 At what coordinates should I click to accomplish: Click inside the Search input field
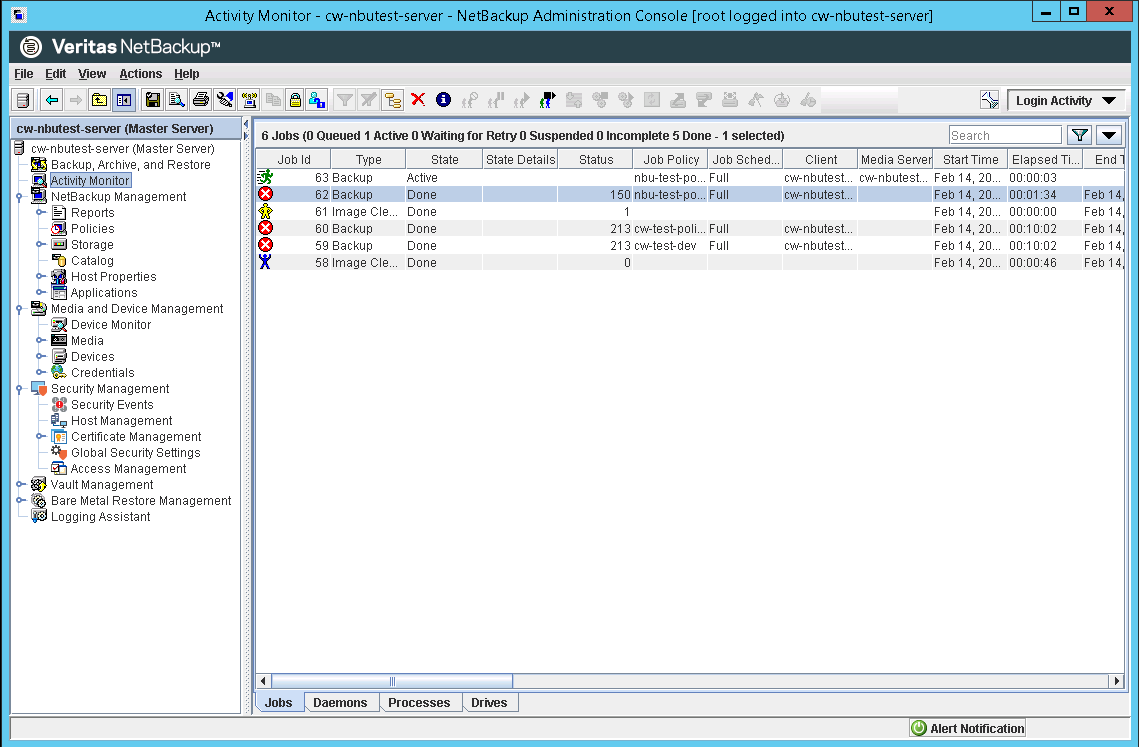point(1005,134)
